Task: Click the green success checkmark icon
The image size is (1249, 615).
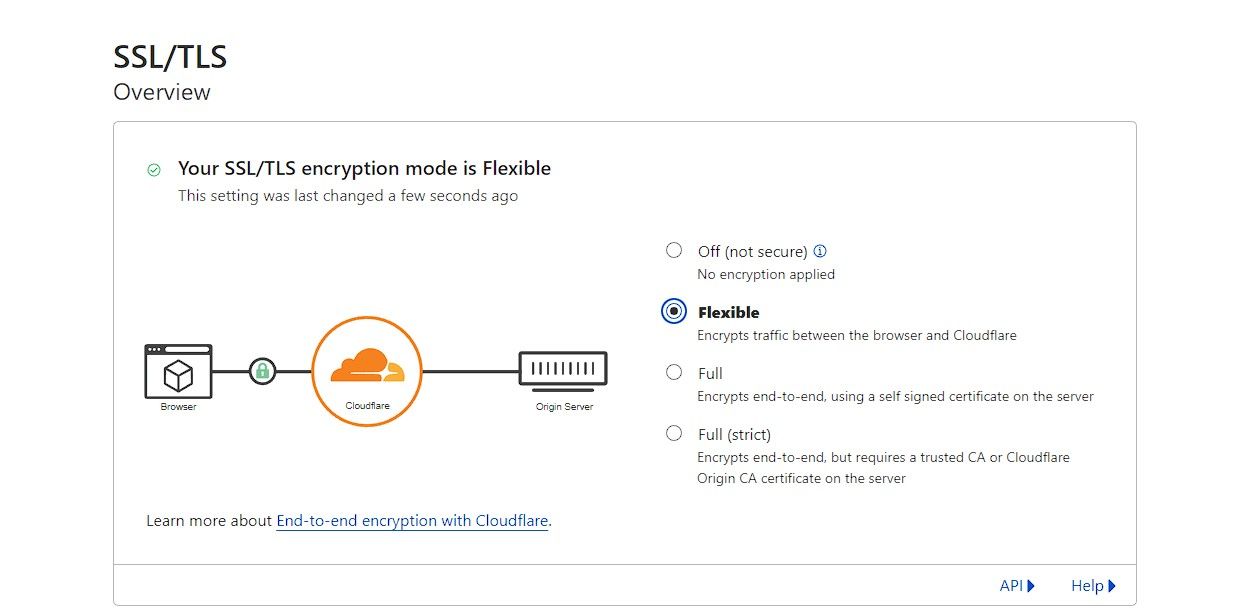Action: (x=154, y=170)
